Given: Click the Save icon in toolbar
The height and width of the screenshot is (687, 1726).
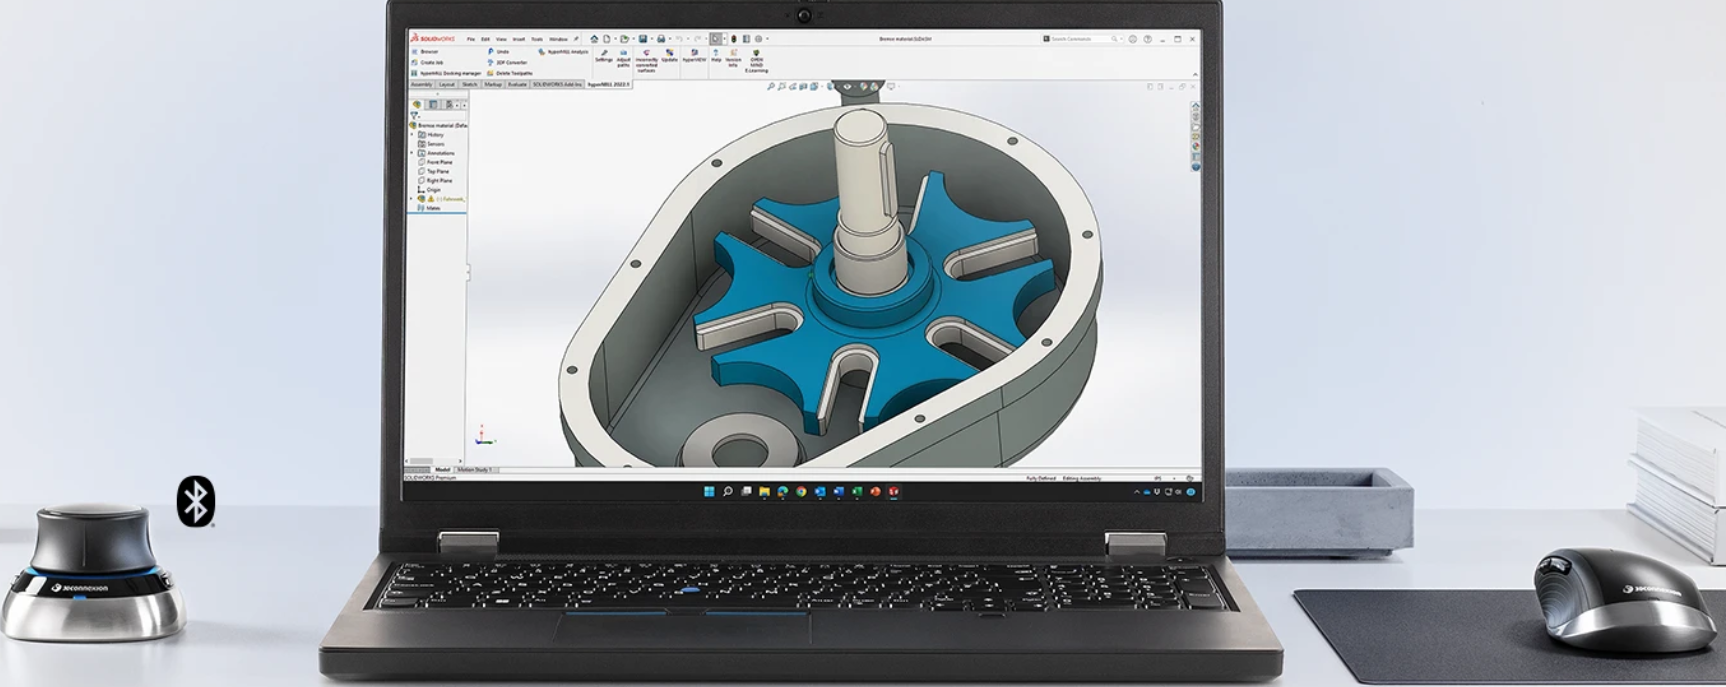Looking at the screenshot, I should pos(643,39).
